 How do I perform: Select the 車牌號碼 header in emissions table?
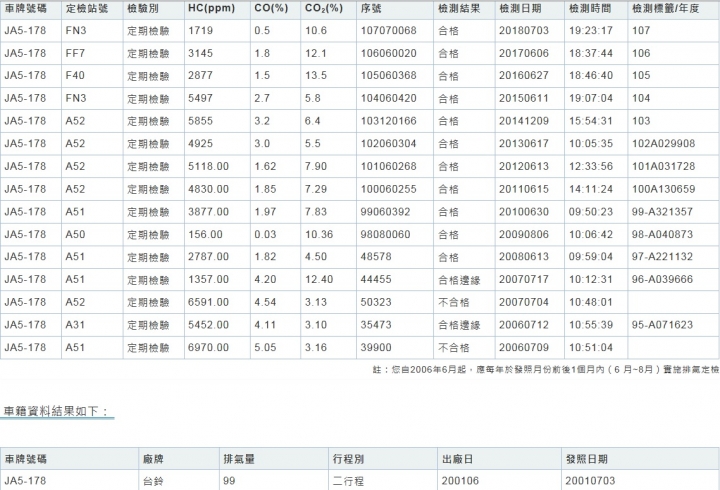[26, 8]
